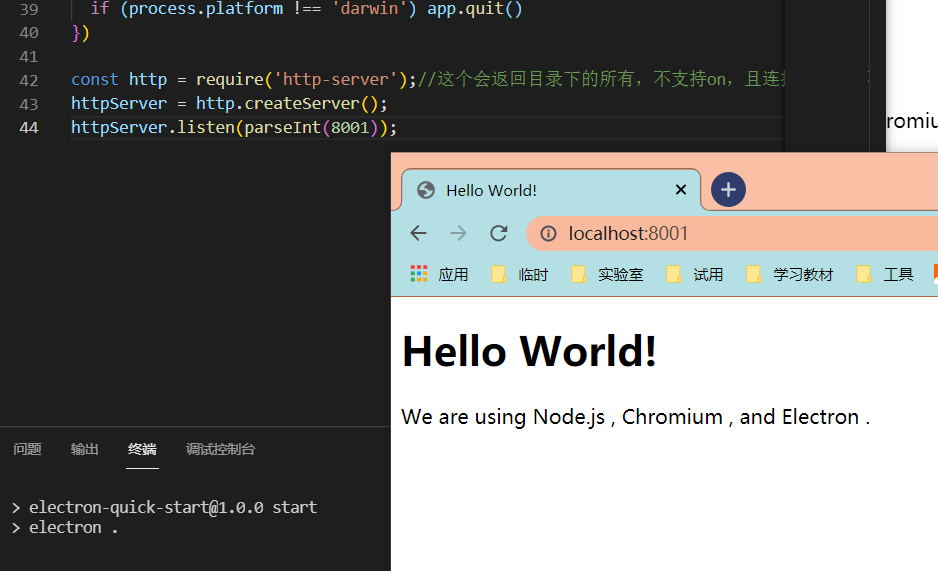Click the app.quit() call on line 39

[474, 8]
